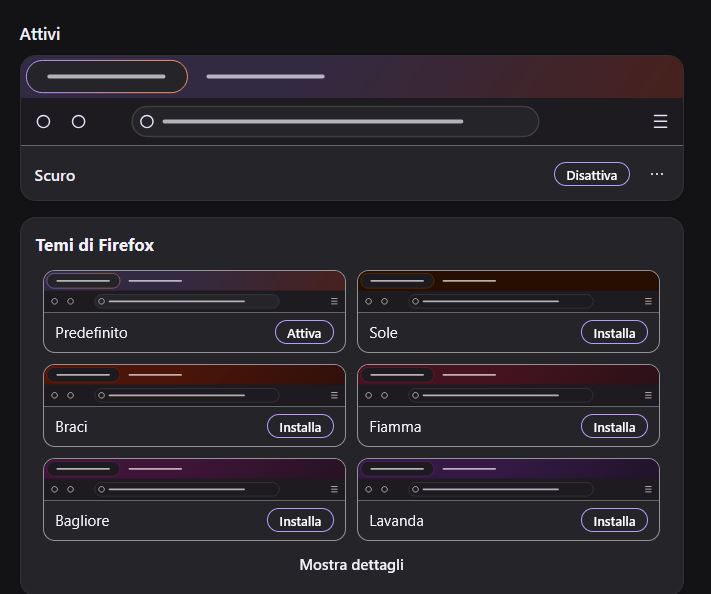
Task: Click hamburger icon in Predefinito theme preview
Action: click(x=334, y=302)
